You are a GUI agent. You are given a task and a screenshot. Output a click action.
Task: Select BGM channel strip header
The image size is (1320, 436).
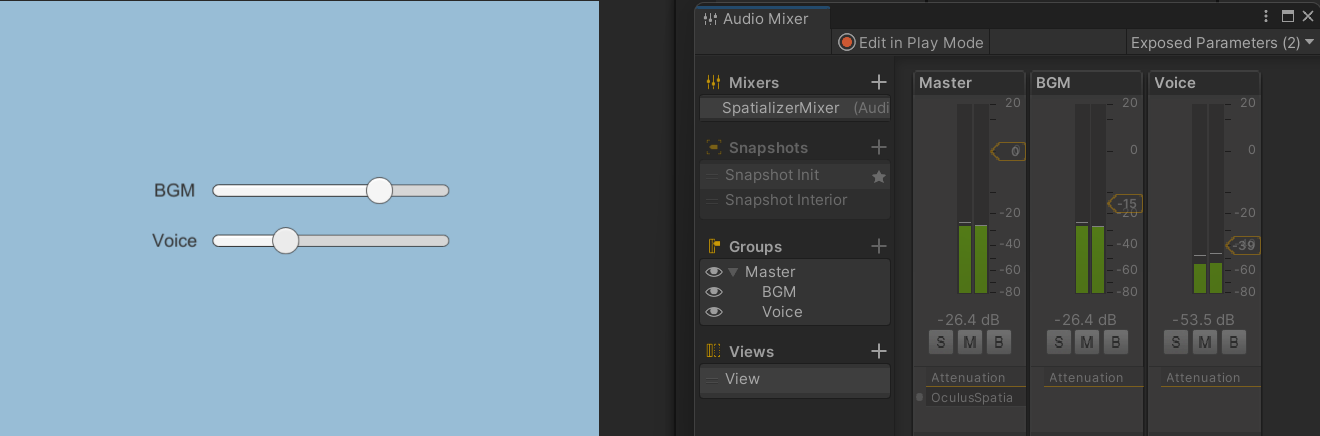(x=1086, y=83)
